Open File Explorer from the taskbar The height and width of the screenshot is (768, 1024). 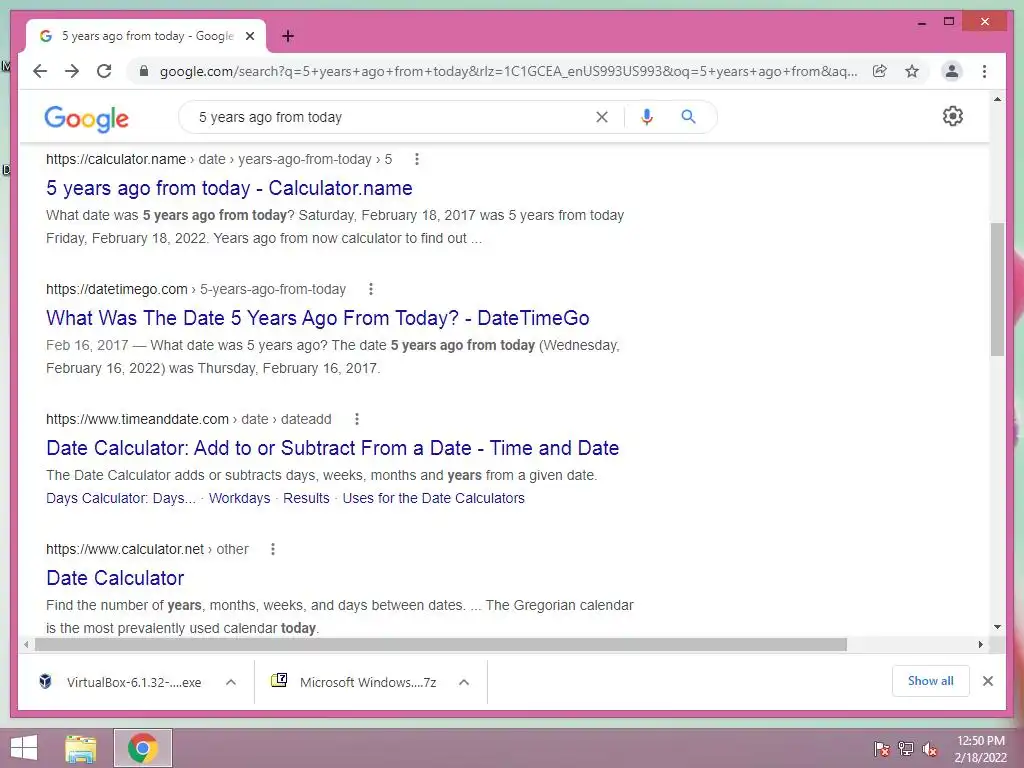click(x=81, y=748)
